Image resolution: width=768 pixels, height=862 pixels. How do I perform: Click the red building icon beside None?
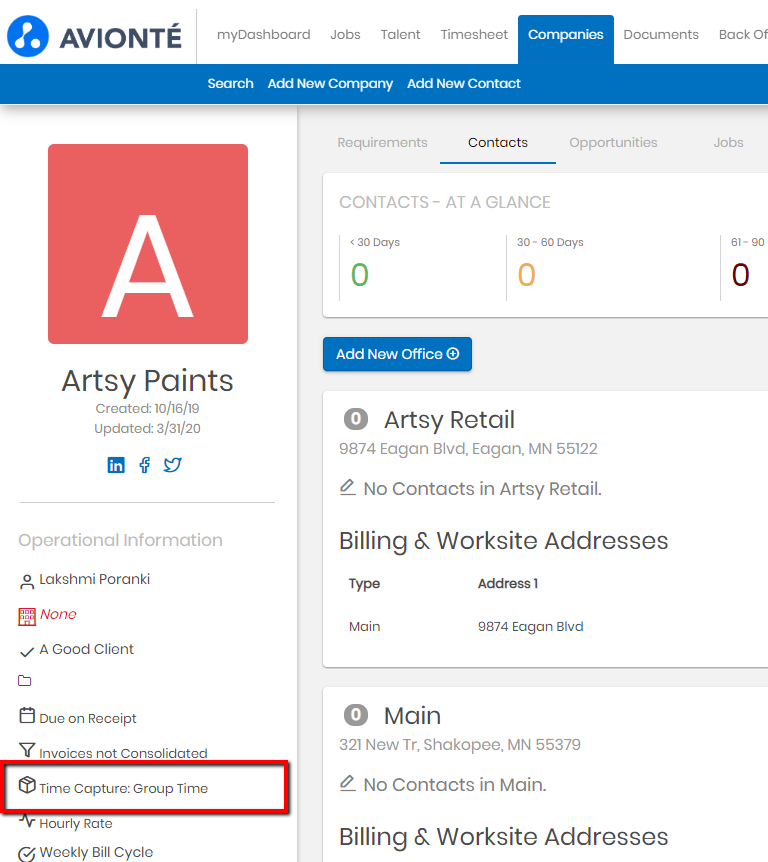27,616
